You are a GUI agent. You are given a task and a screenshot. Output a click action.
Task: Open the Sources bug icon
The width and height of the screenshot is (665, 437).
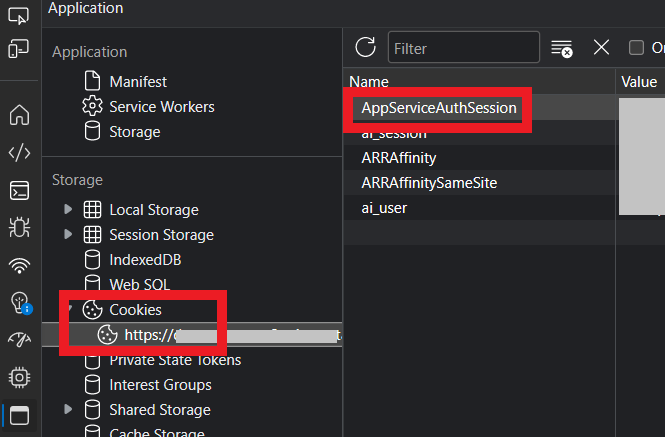tap(19, 228)
